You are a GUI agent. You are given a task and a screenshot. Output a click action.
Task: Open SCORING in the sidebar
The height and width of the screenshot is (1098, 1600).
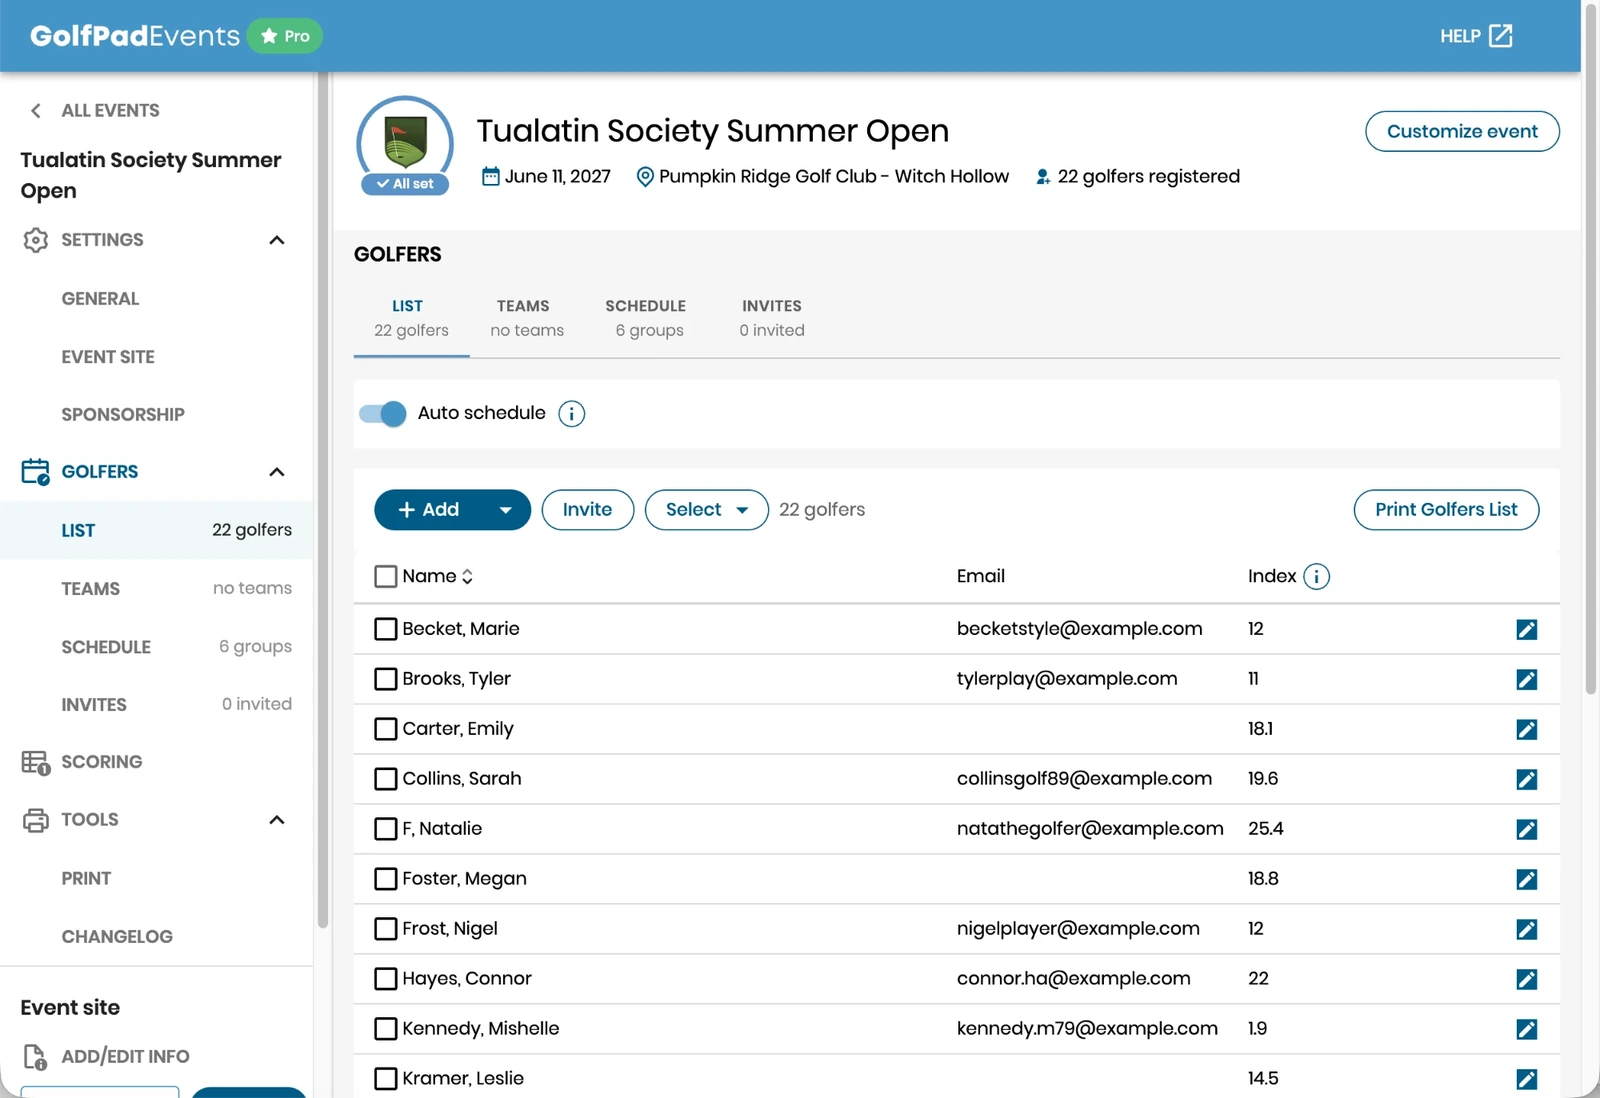101,762
